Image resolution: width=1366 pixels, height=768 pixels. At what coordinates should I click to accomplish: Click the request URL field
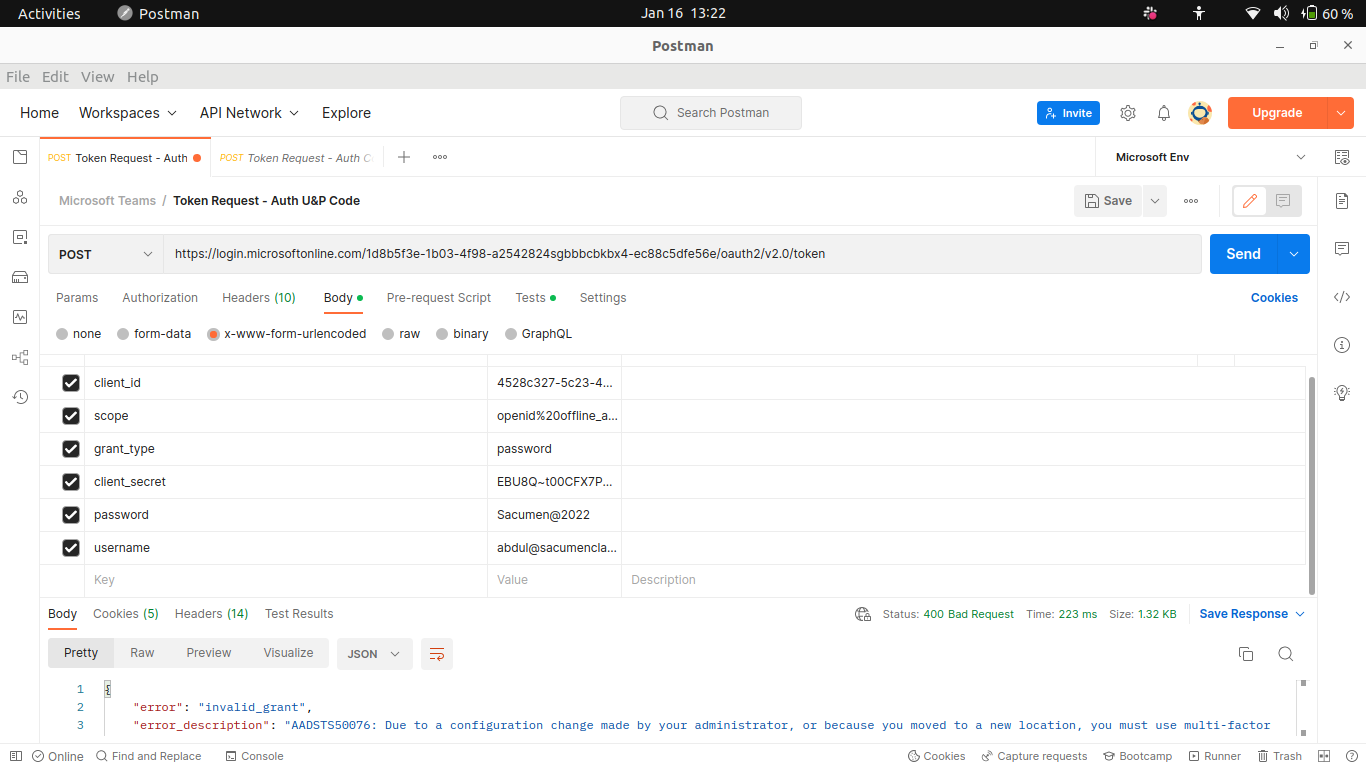(682, 254)
